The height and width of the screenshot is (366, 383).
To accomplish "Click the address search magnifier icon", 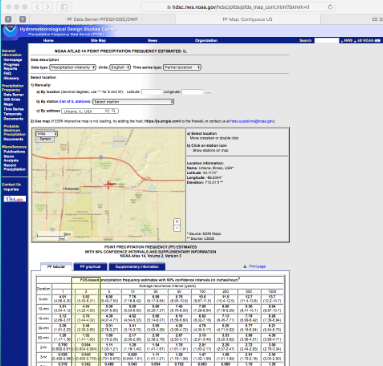I will 114,111.
